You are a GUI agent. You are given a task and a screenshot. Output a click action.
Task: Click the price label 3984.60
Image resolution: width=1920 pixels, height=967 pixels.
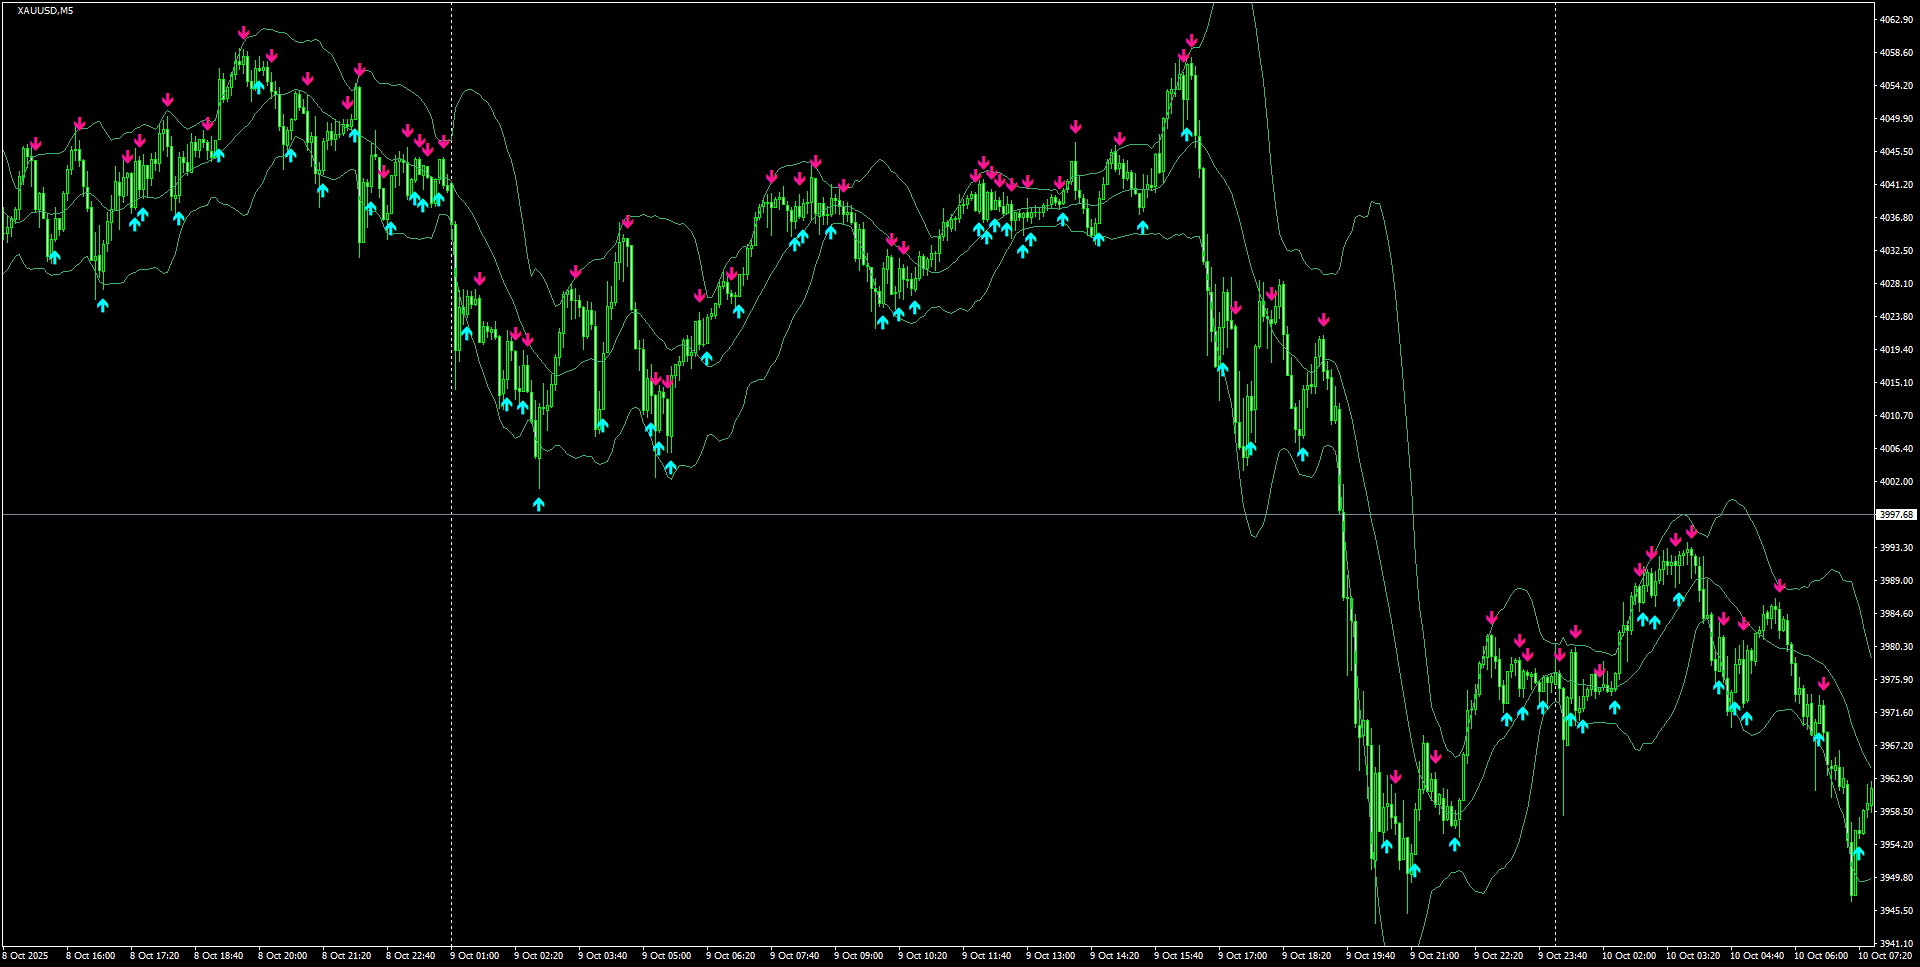tap(1896, 614)
